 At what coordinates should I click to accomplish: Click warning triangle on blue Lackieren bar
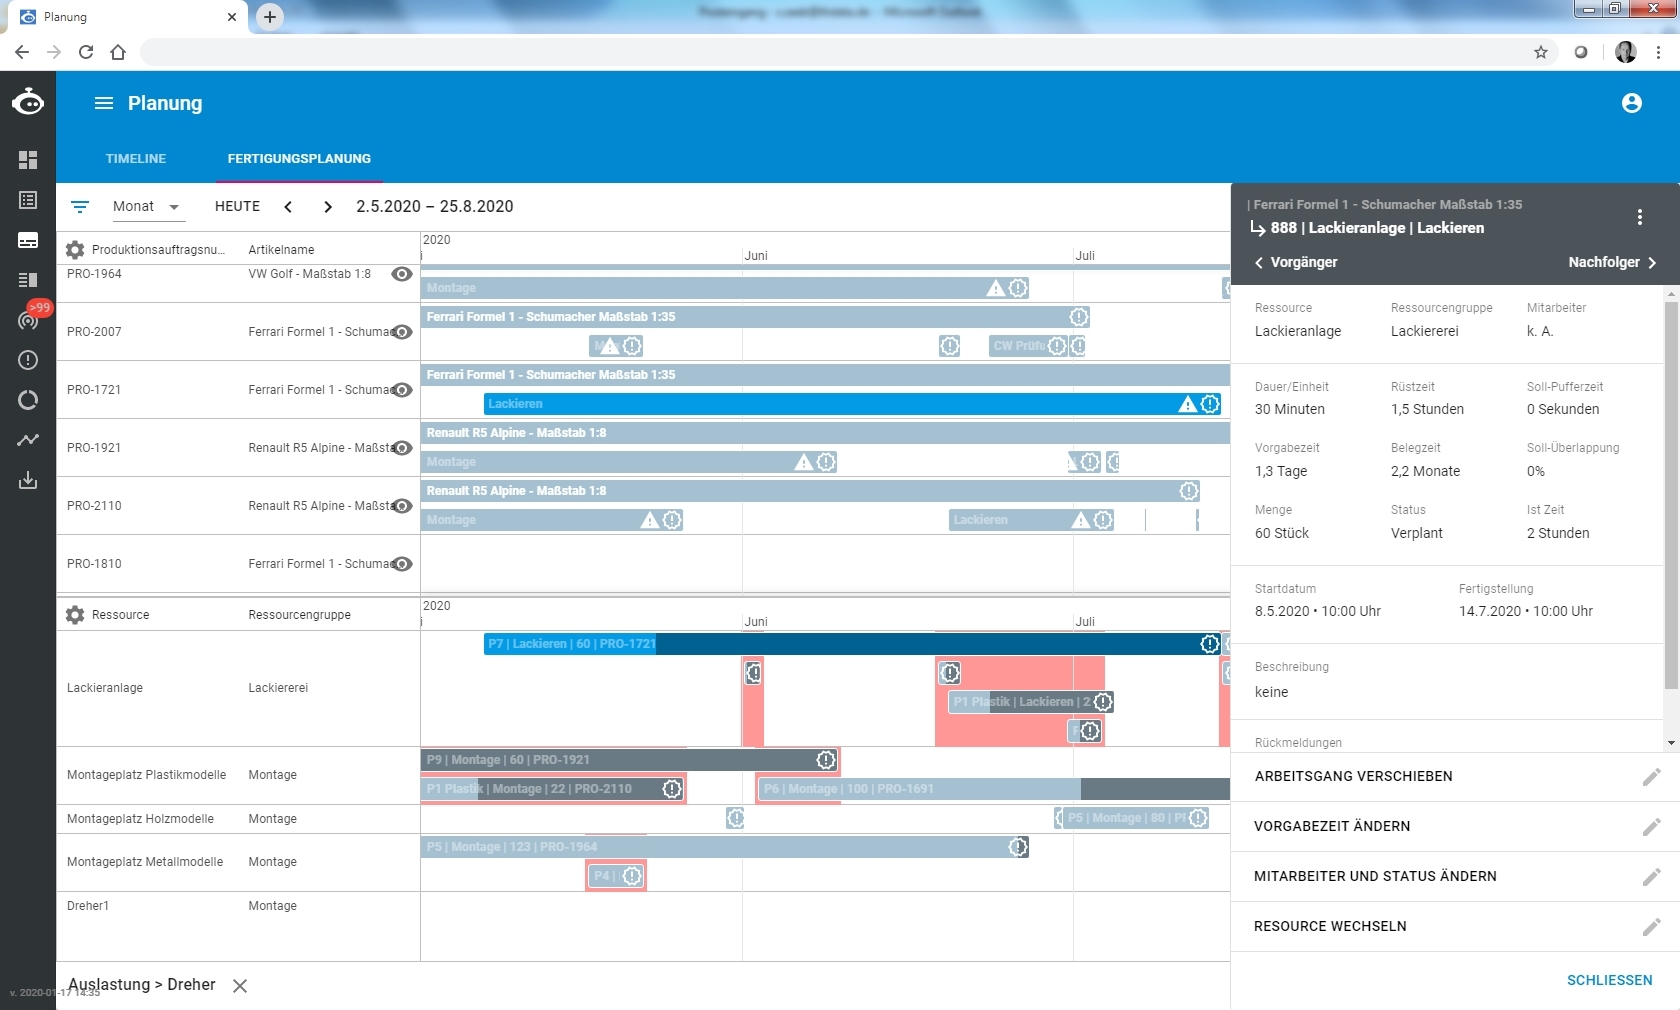point(1187,404)
